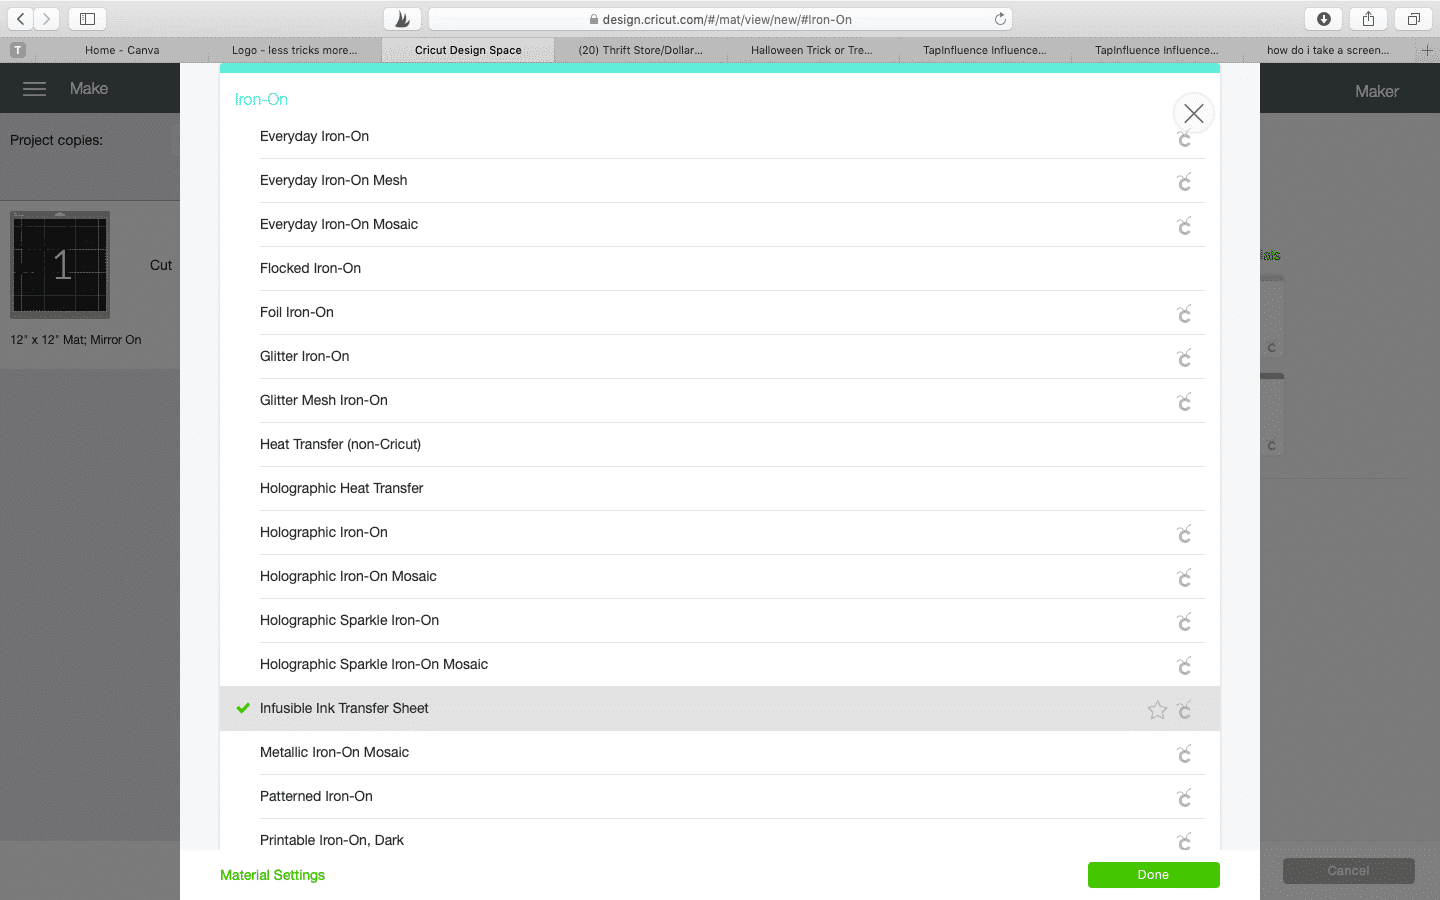Click Cancel button behind the dialog

[1348, 871]
